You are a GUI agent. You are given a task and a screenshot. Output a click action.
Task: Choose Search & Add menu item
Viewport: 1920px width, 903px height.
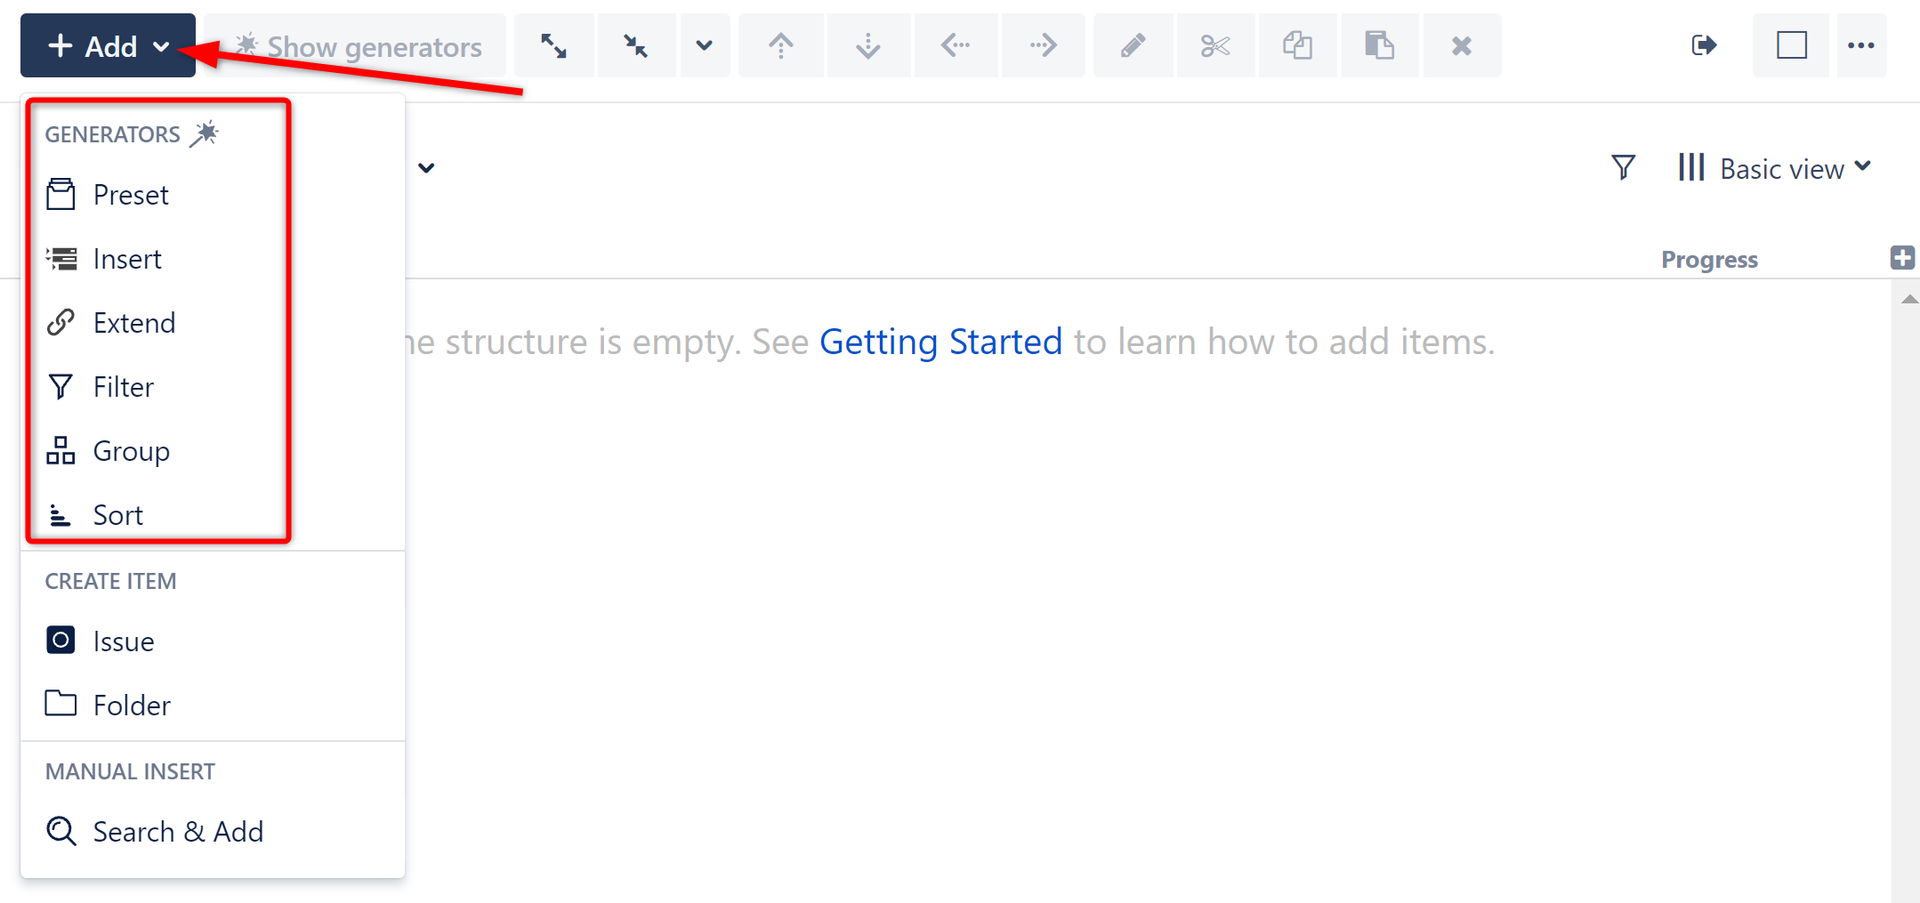tap(177, 832)
